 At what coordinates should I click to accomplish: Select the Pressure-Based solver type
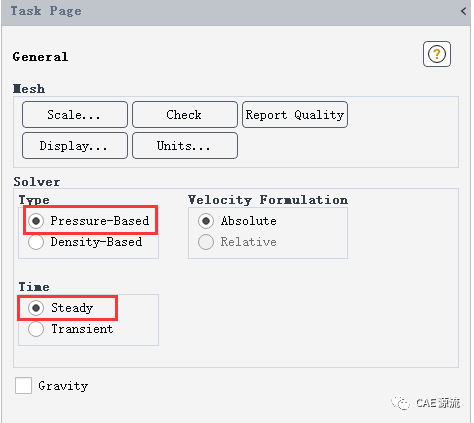click(36, 221)
